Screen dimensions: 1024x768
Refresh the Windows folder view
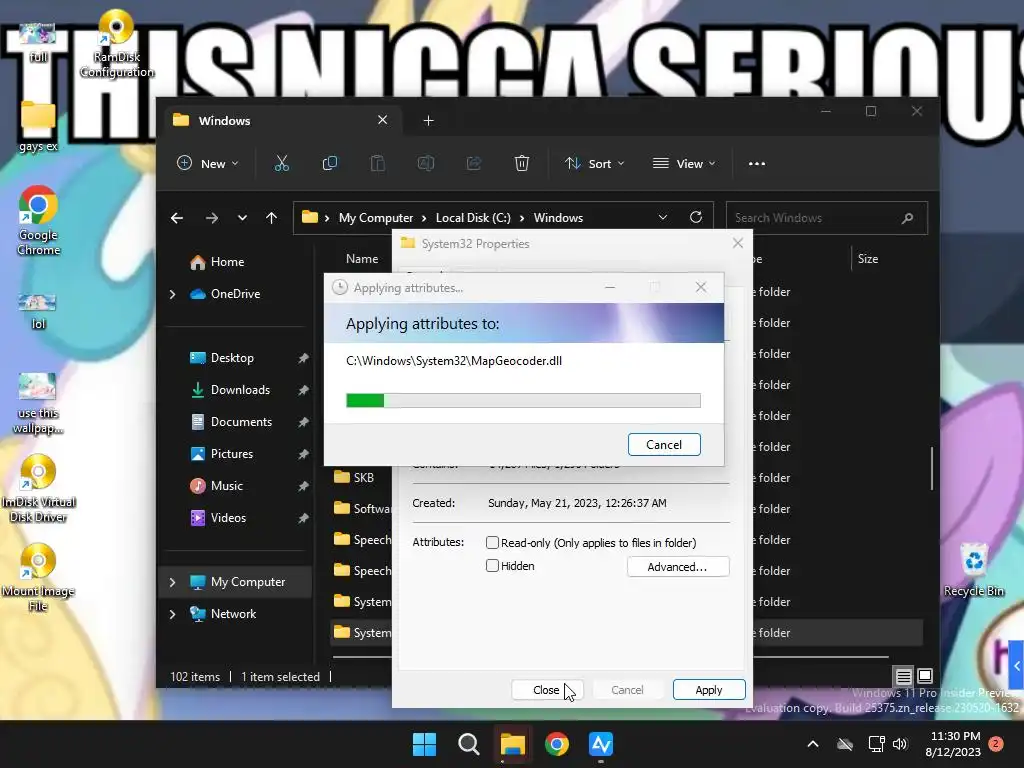[696, 217]
